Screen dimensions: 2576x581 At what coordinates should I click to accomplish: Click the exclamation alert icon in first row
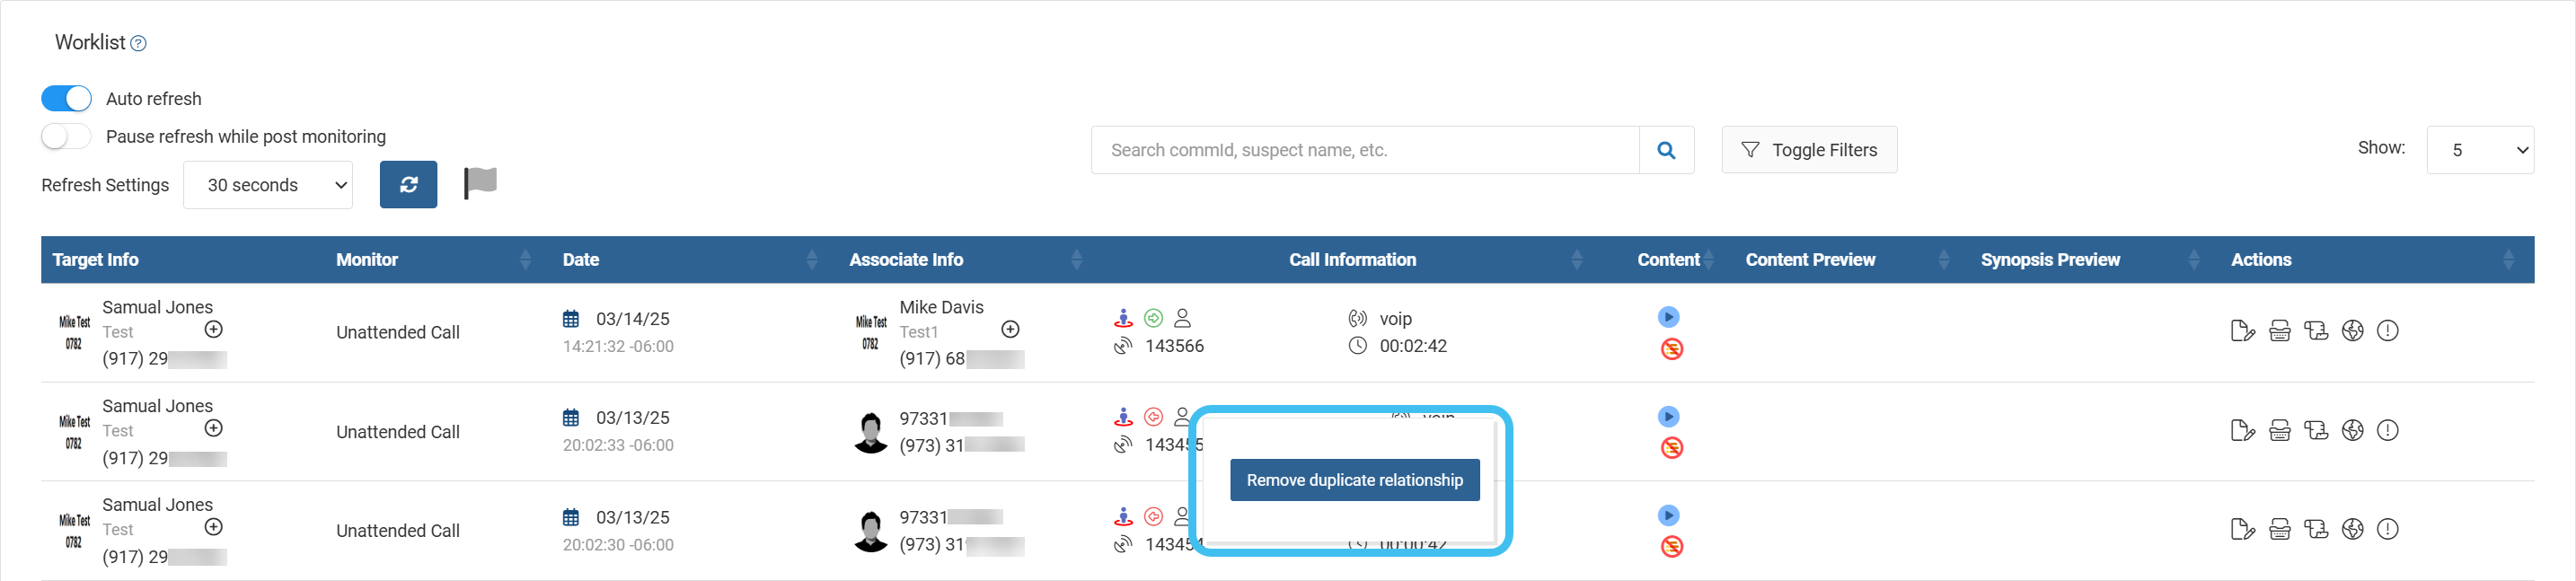(2387, 331)
